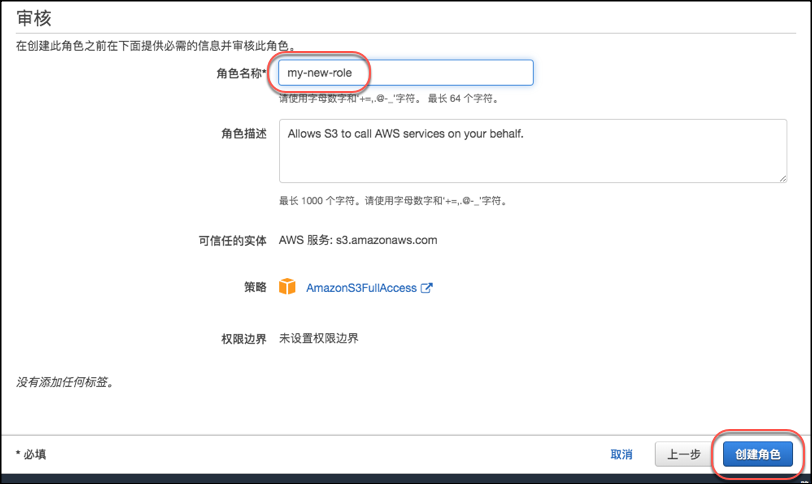Open external link icon beside AmazonS3FullAccess

pos(426,288)
